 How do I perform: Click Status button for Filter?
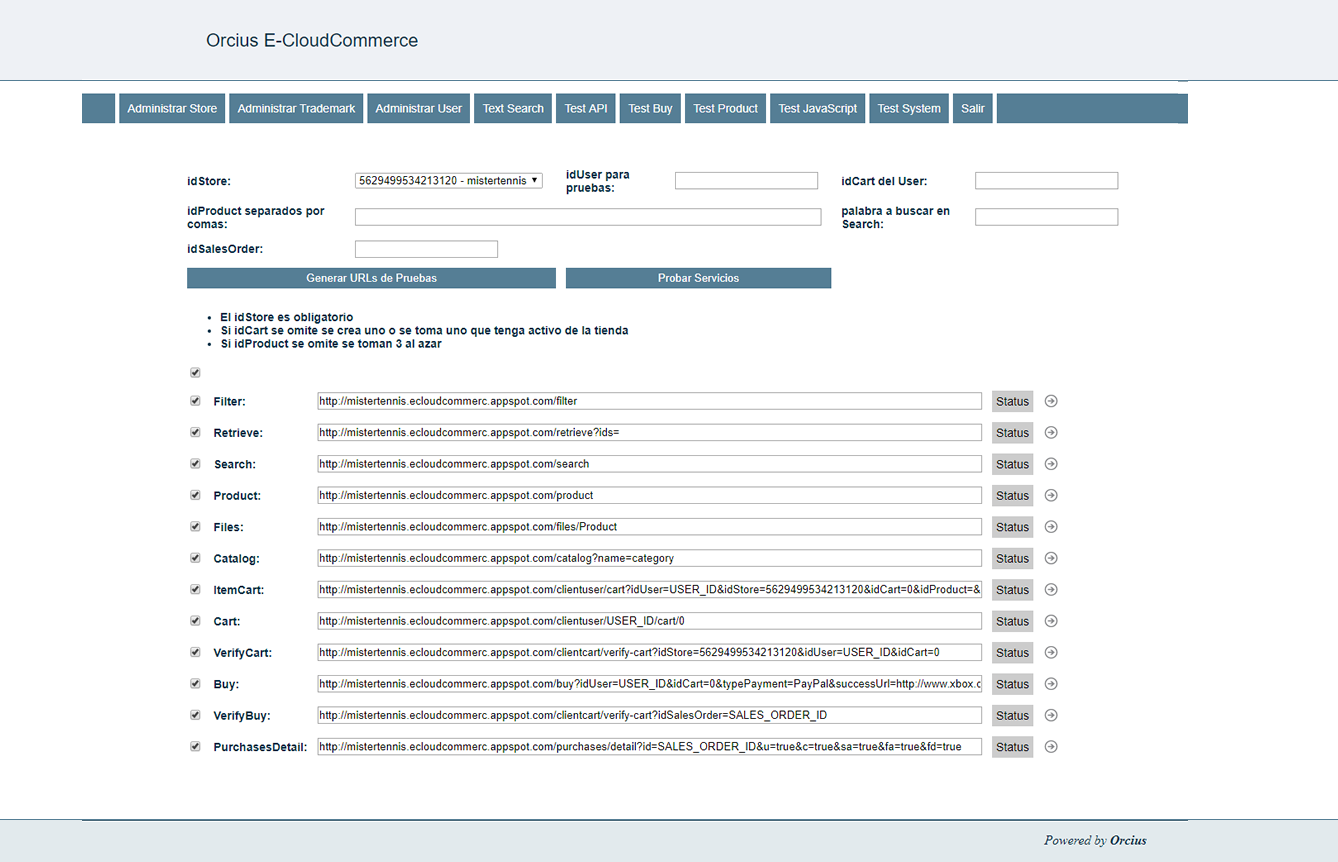pos(1012,401)
